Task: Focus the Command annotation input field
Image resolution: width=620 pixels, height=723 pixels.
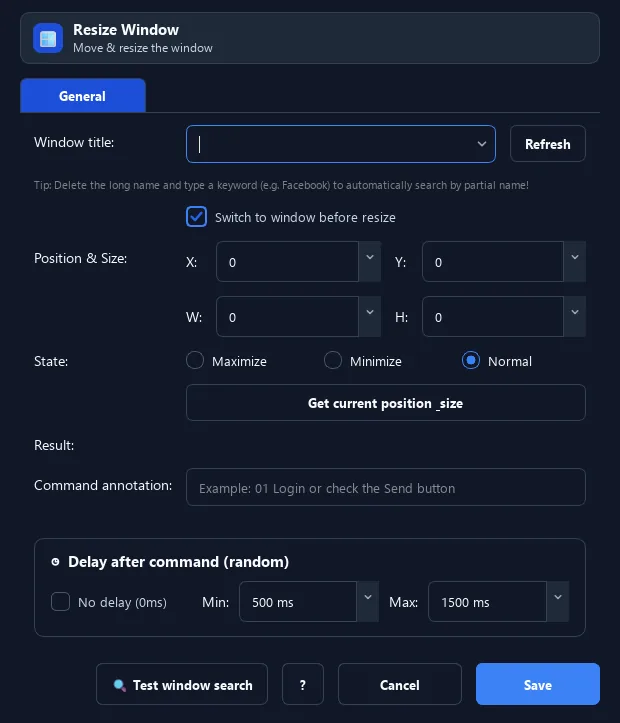Action: [x=386, y=487]
